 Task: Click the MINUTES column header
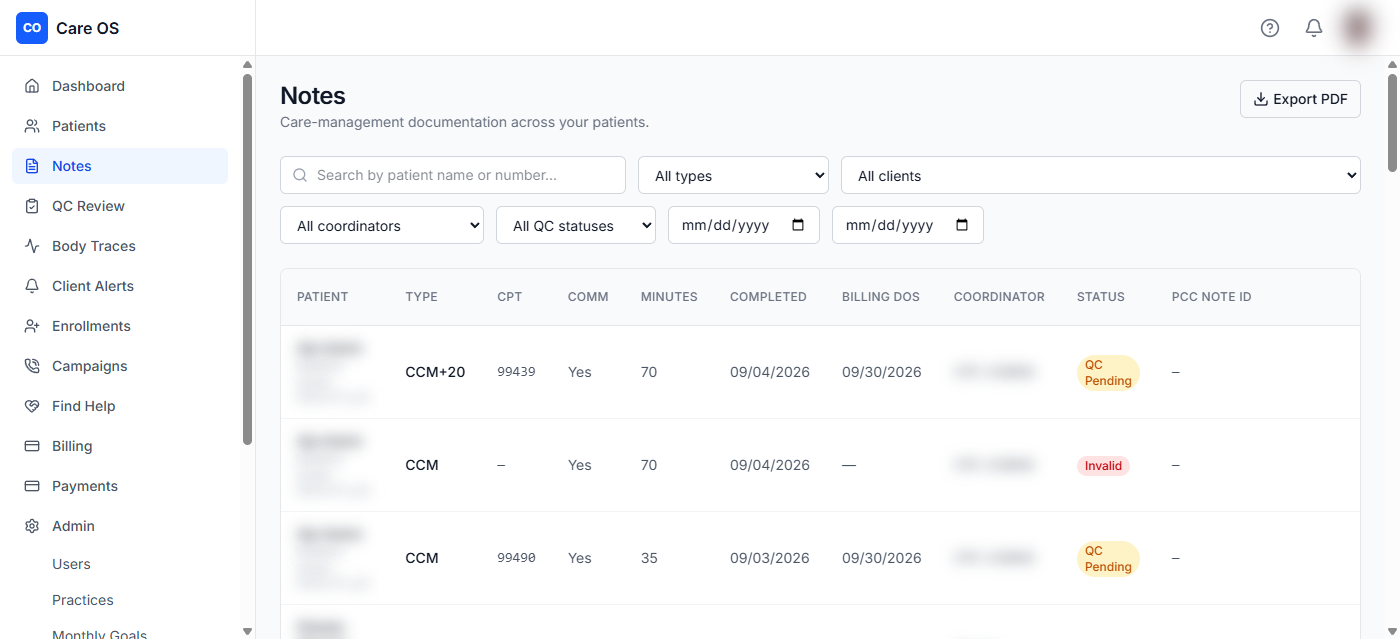(x=669, y=297)
